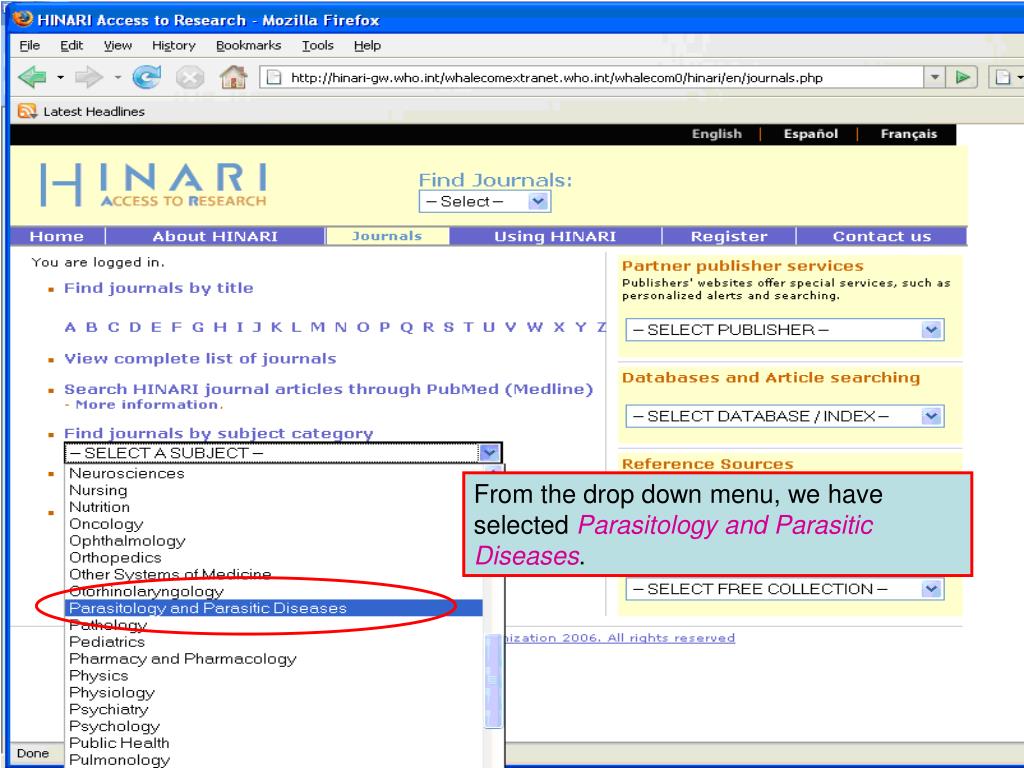Click the Latest Headlines RSS feed icon
1024x768 pixels.
[x=27, y=111]
